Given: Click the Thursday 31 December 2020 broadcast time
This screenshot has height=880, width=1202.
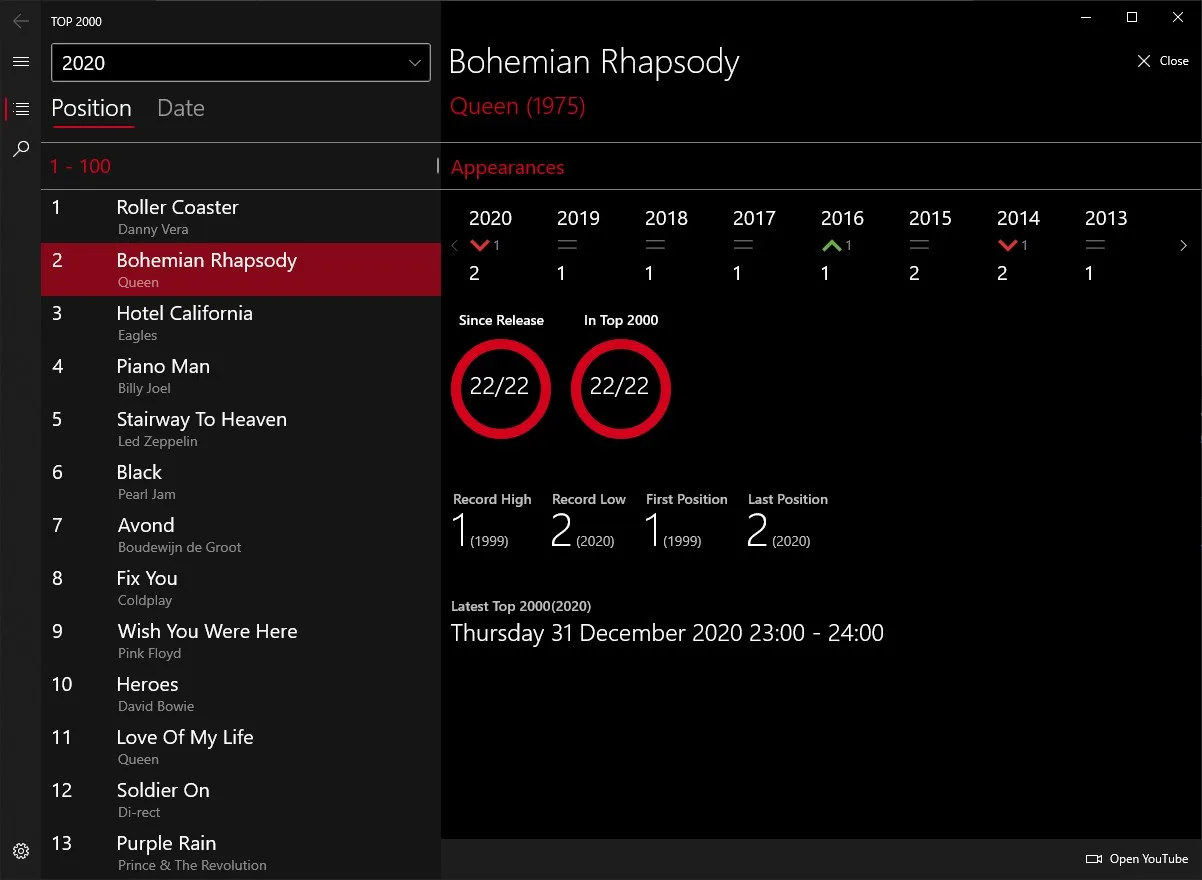Looking at the screenshot, I should 667,633.
